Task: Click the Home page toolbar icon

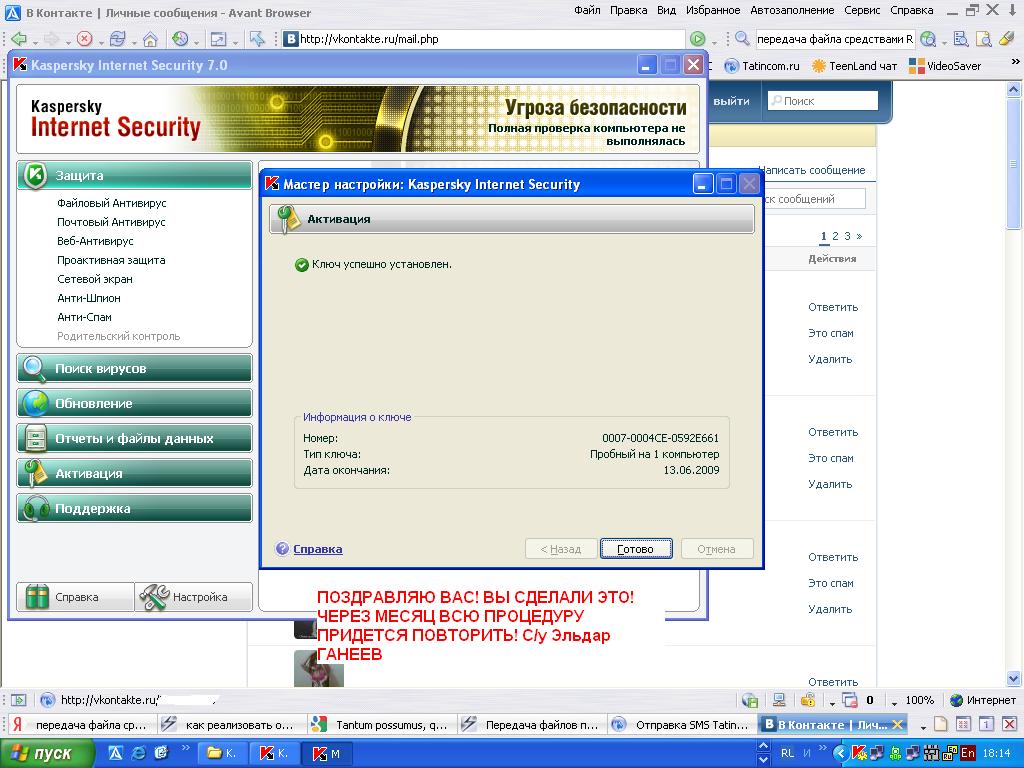Action: click(150, 39)
